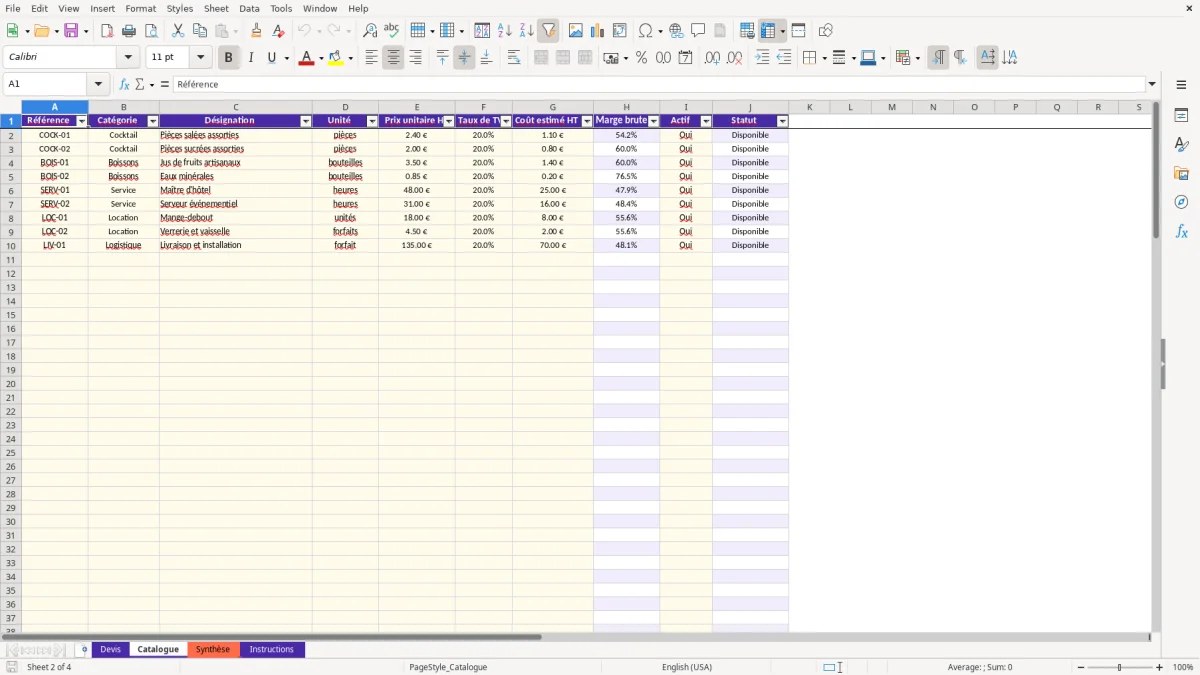This screenshot has height=675, width=1200.
Task: Open the Font Size dropdown arrow
Action: (200, 58)
